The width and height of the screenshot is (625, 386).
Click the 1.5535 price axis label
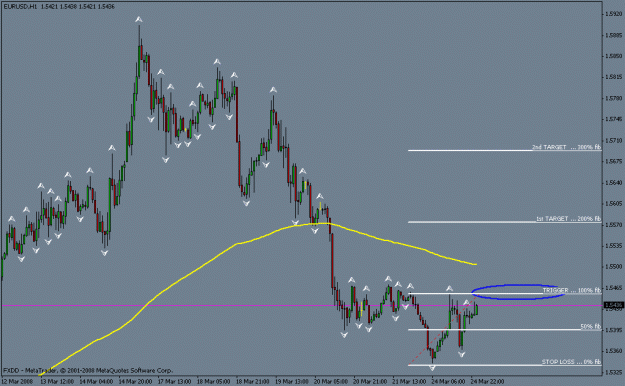[x=613, y=246]
